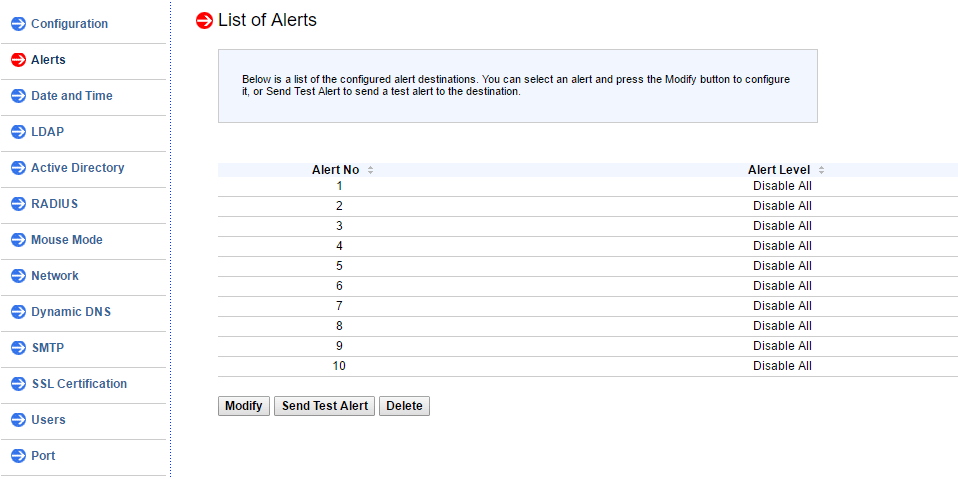Click the arrow icon beside Users
This screenshot has height=479, width=958.
pos(18,420)
